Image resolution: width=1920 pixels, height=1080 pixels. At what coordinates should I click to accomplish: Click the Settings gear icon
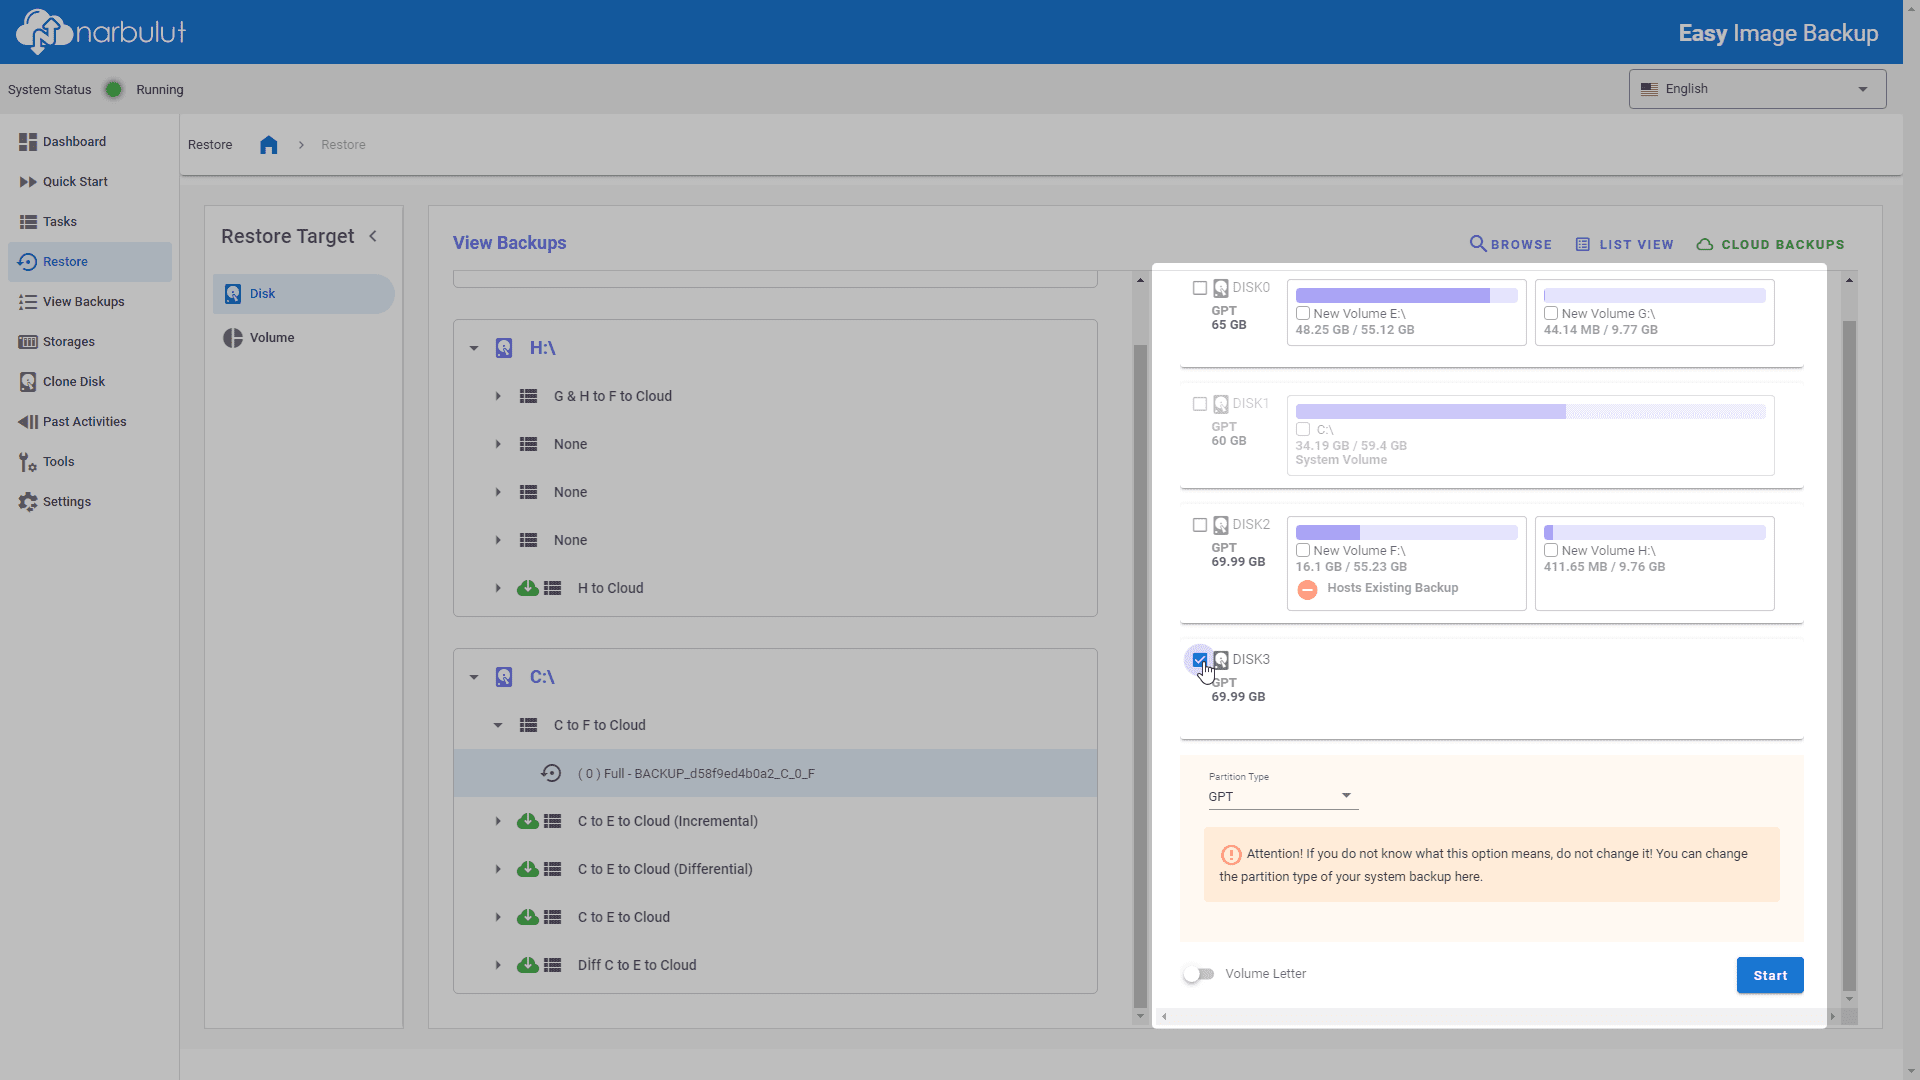tap(28, 502)
